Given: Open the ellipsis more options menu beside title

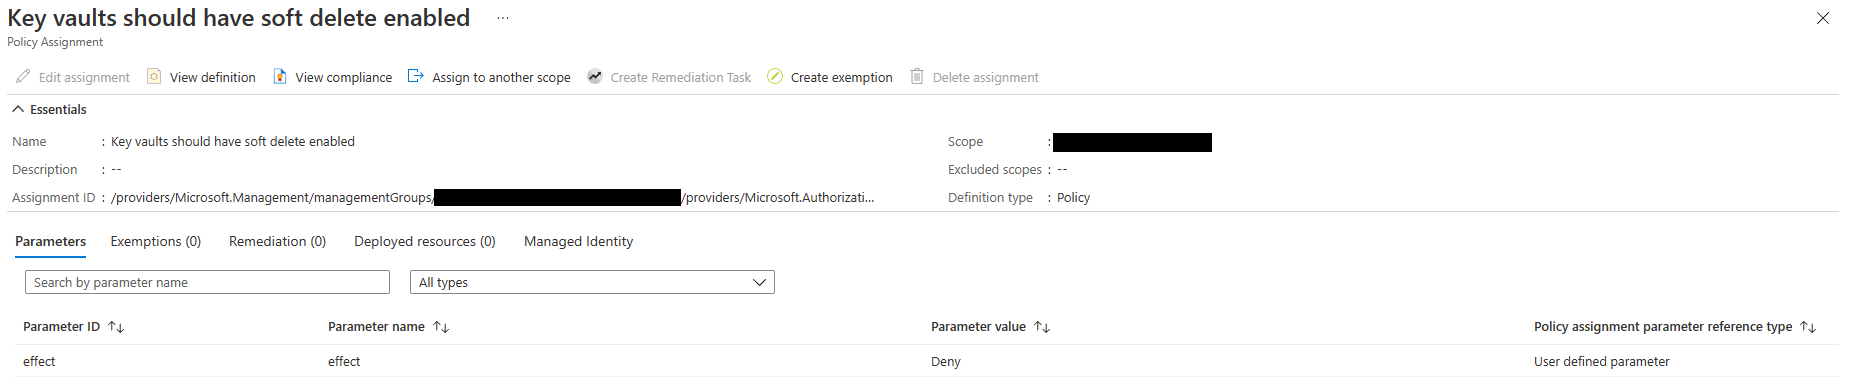Looking at the screenshot, I should click(x=502, y=18).
